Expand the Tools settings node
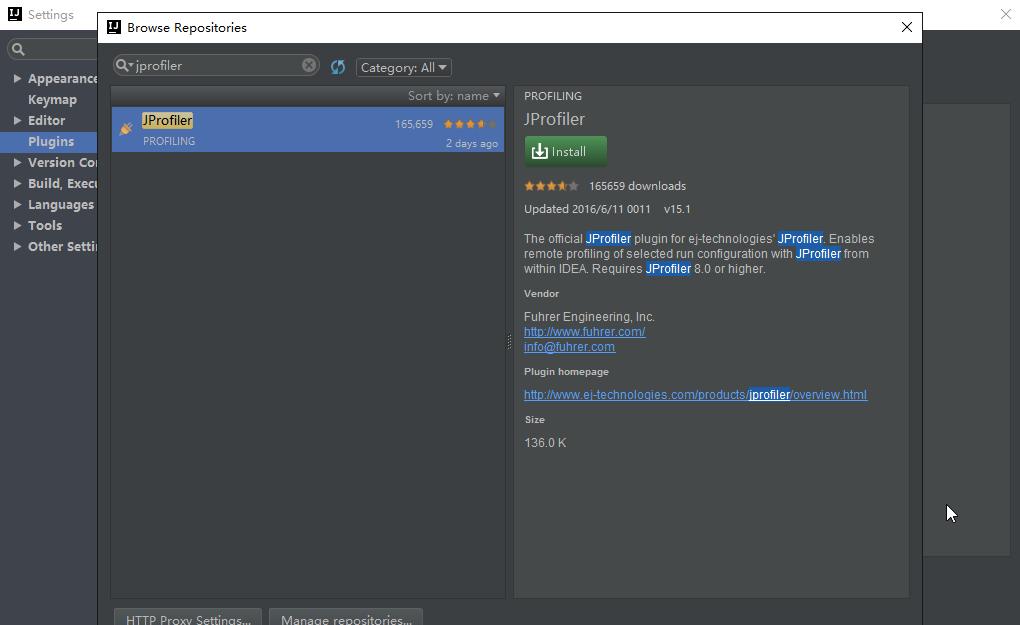 coord(18,225)
